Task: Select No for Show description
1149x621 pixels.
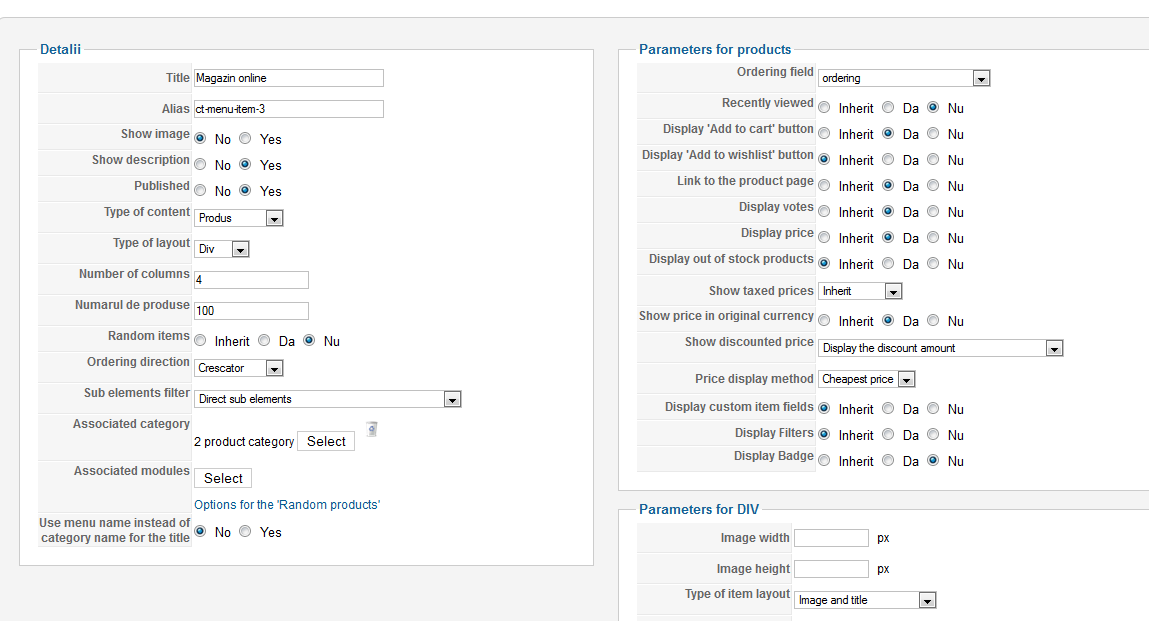Action: (201, 165)
